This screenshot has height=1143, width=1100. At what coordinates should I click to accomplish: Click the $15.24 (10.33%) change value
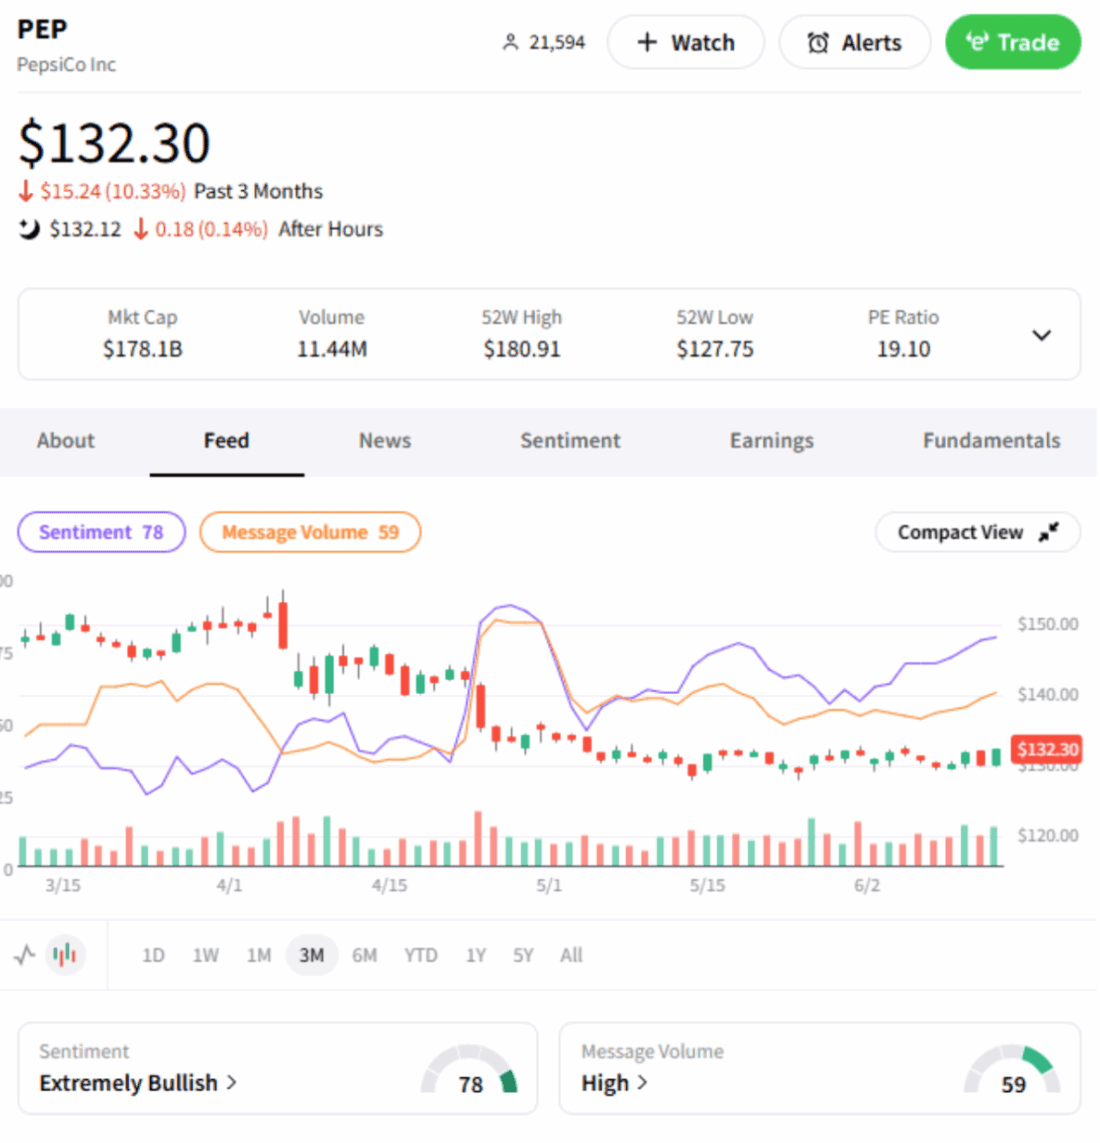click(113, 191)
